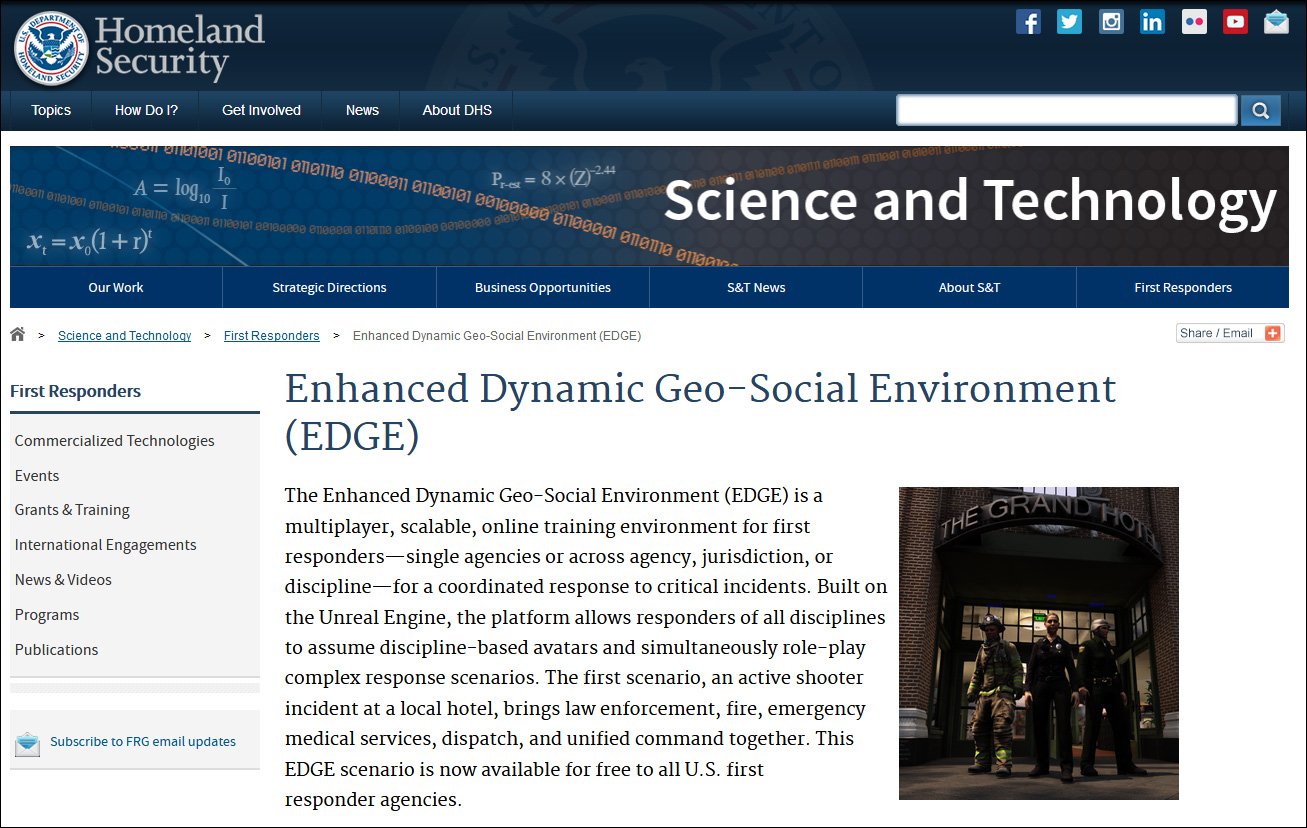Click the Homeland Security wordmark text
1307x828 pixels.
pyautogui.click(x=180, y=47)
